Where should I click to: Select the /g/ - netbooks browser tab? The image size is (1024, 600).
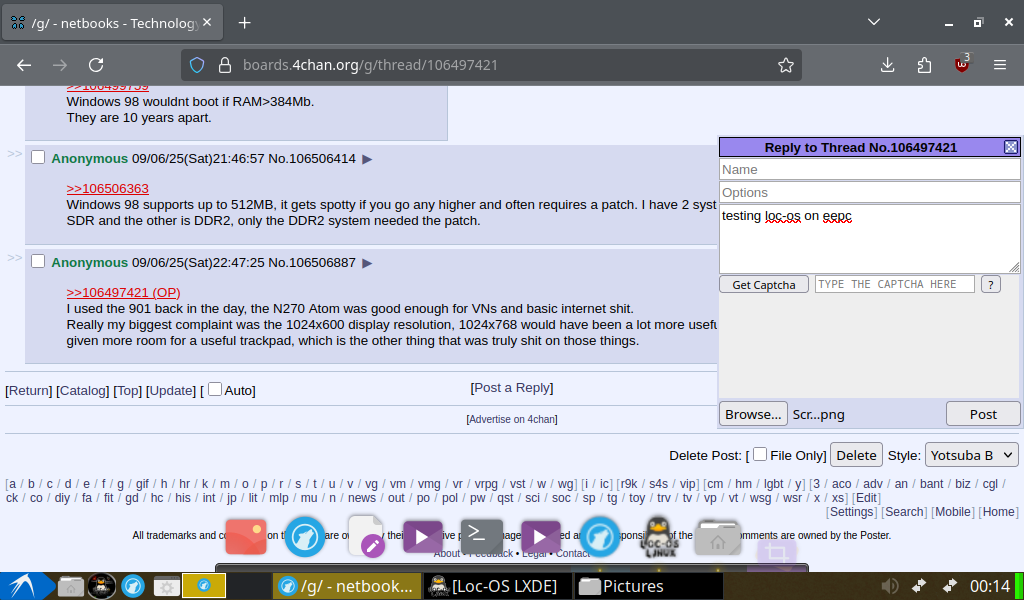[x=112, y=23]
